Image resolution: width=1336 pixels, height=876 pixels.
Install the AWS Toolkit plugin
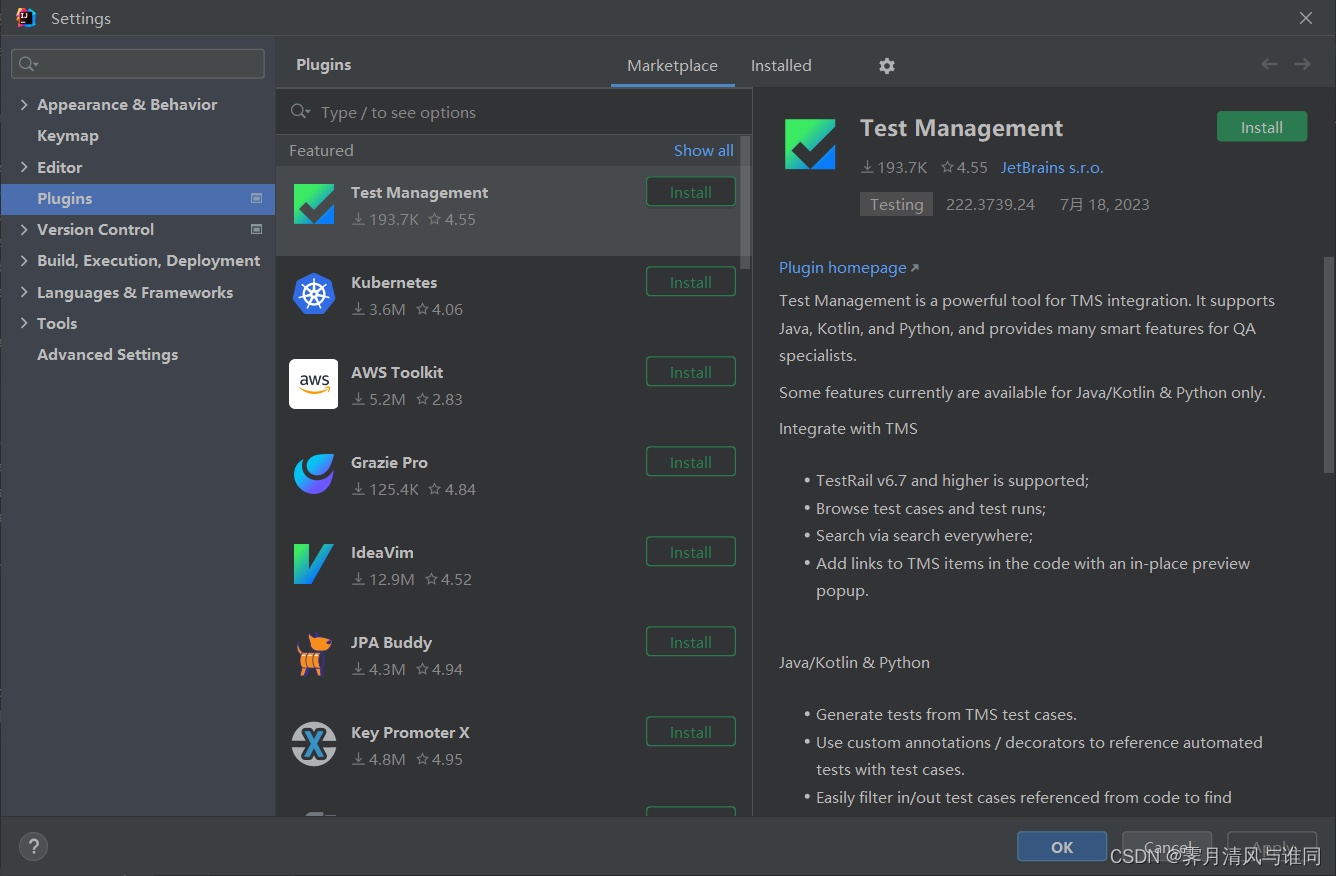tap(691, 372)
